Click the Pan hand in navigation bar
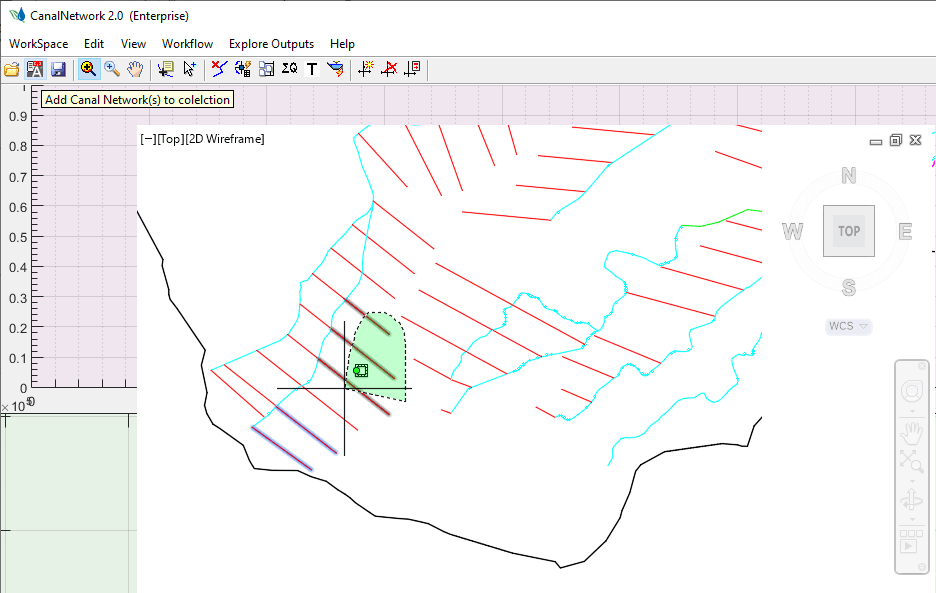Viewport: 936px width, 593px height. pyautogui.click(x=911, y=433)
